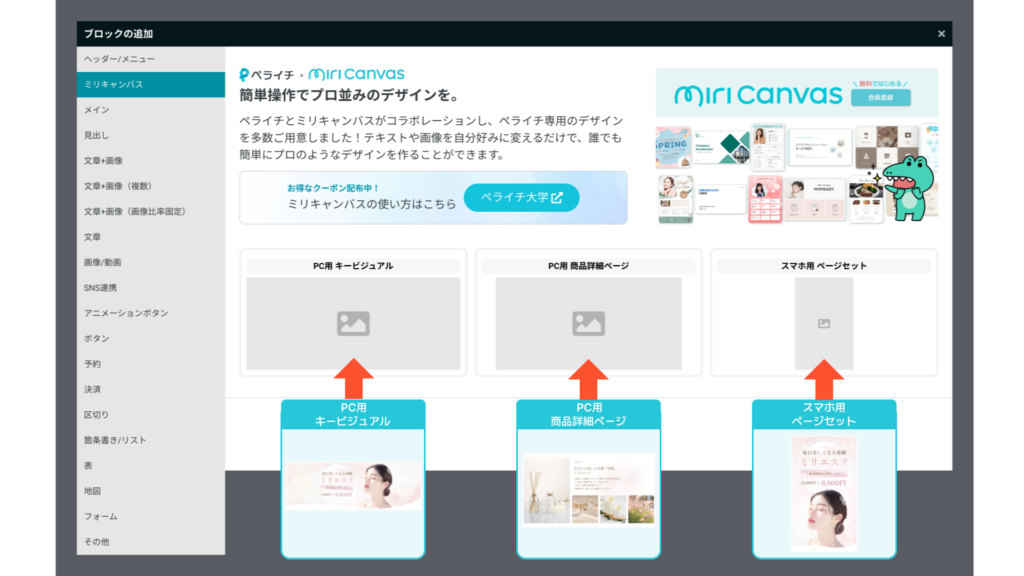The image size is (1024, 576).
Task: Select the SNS連携 category
Action: [151, 288]
